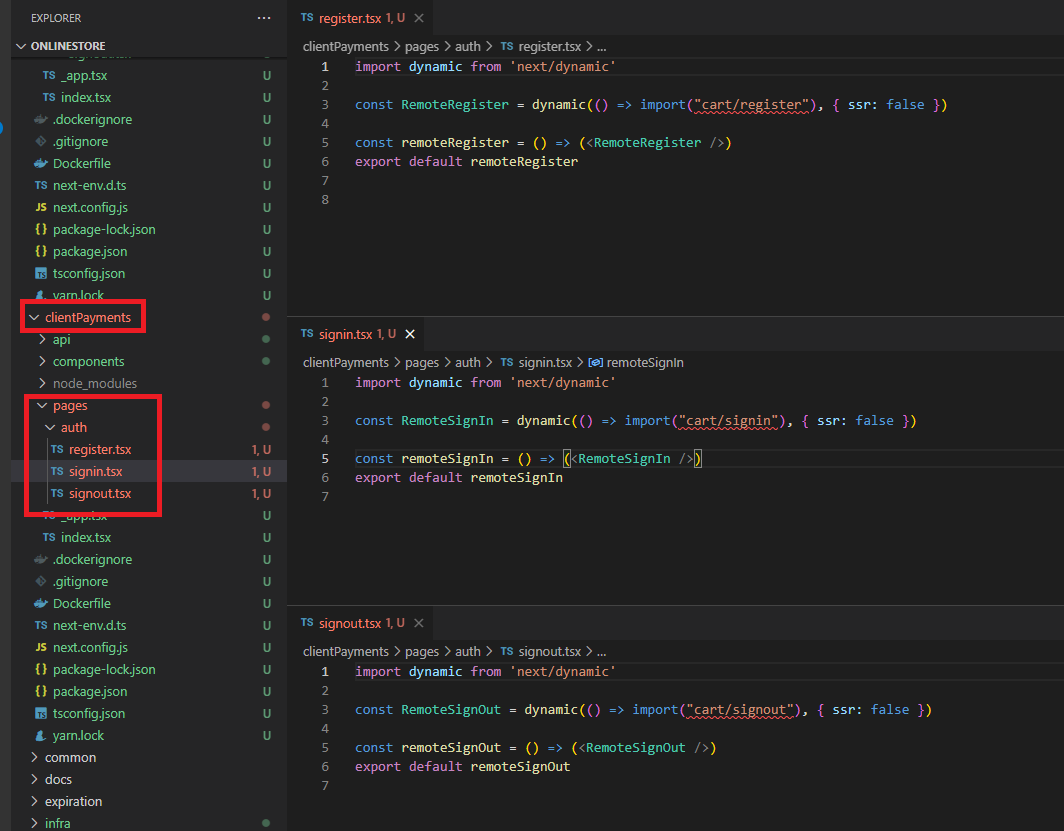Open signout.tsx in the file tree
1064x831 pixels.
99,493
